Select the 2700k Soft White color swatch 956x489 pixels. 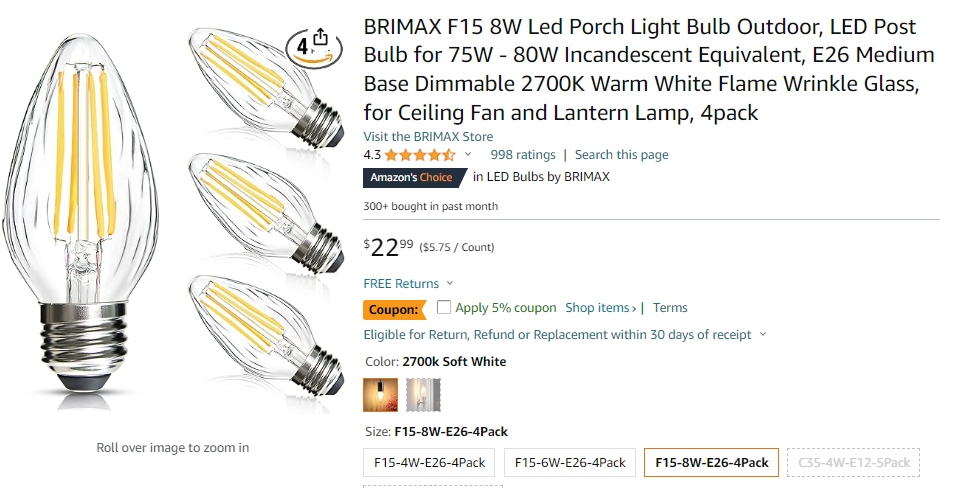click(380, 395)
